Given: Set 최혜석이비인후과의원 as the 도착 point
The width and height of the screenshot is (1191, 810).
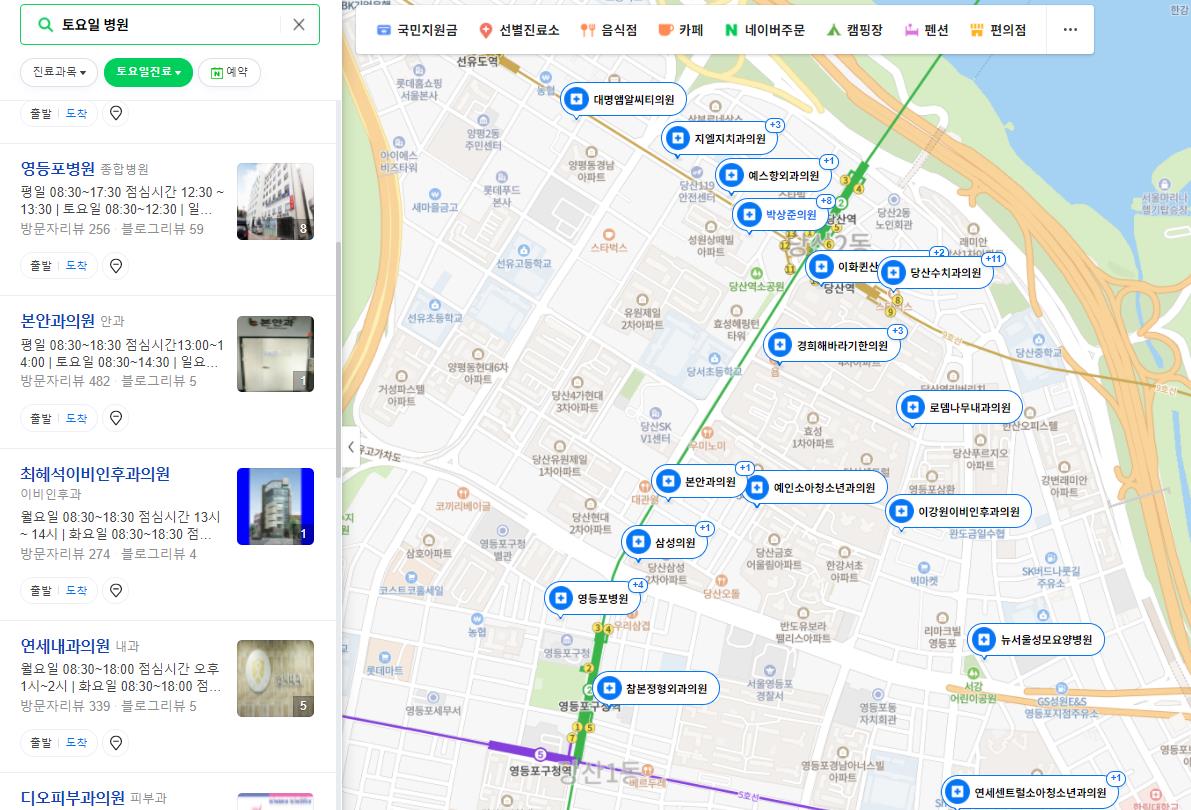Looking at the screenshot, I should [x=77, y=590].
